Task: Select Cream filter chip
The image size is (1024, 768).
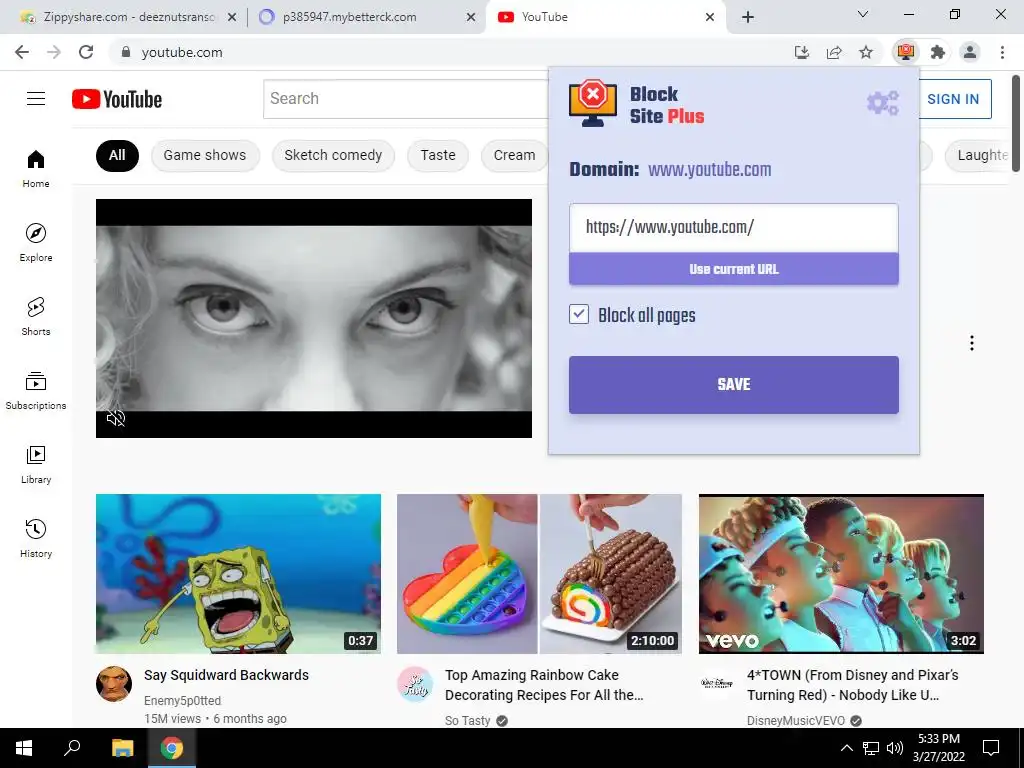Action: tap(515, 155)
